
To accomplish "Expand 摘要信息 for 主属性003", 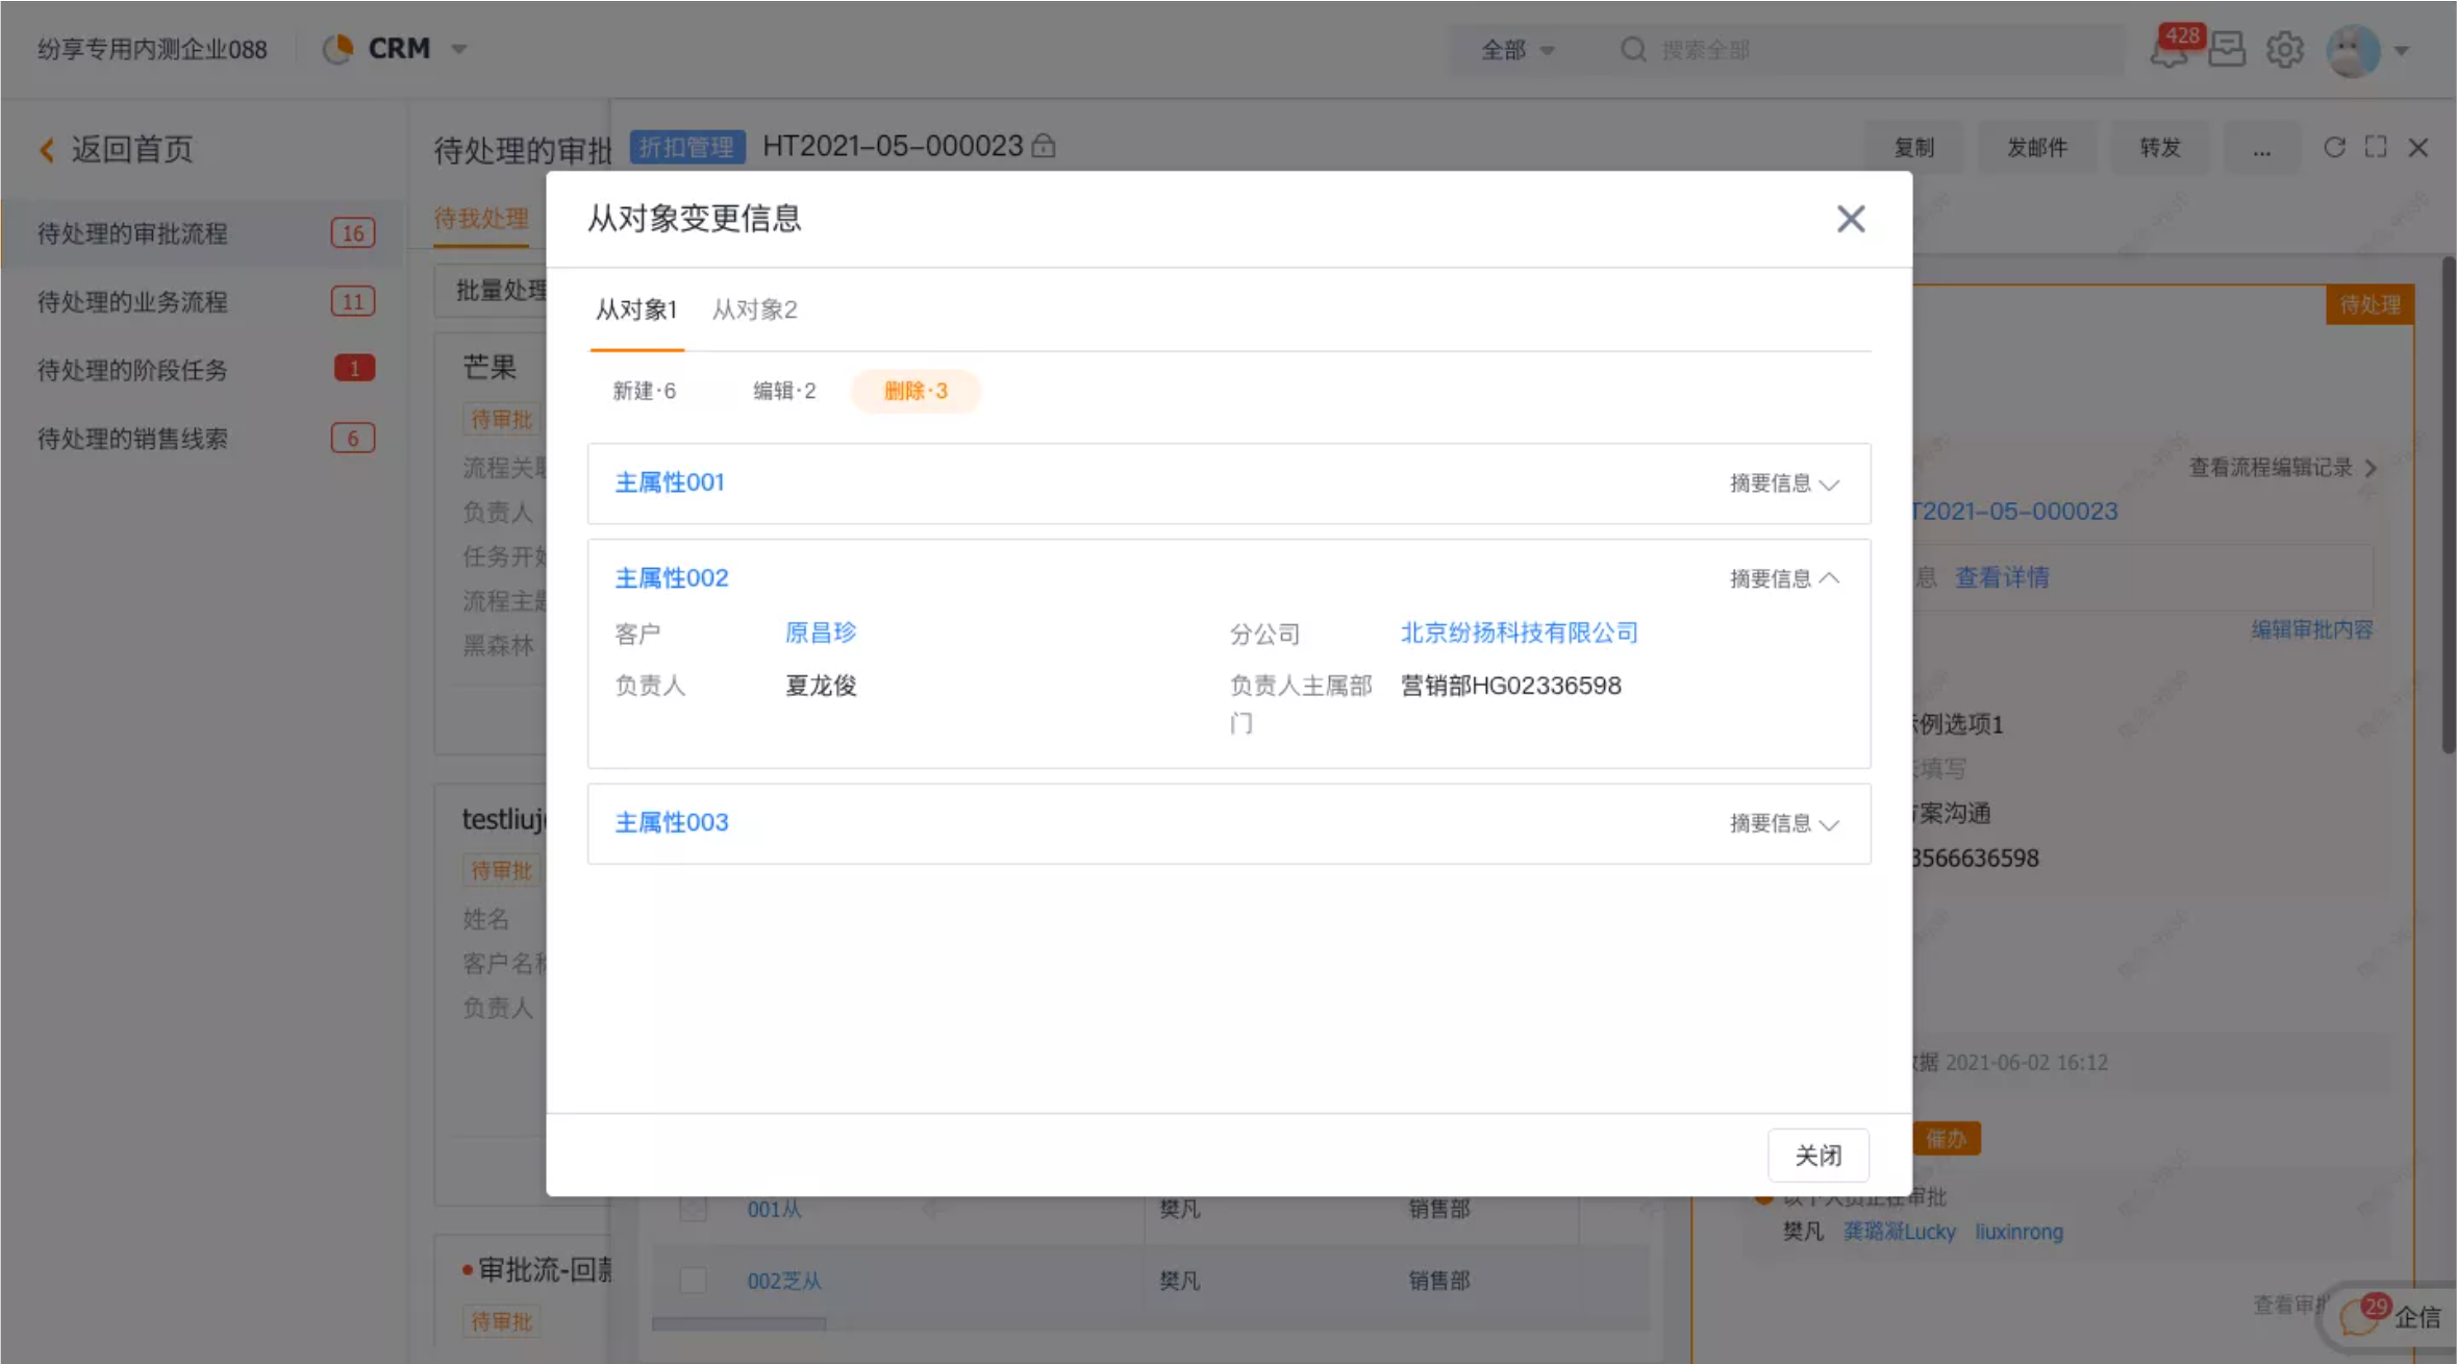I will tap(1784, 824).
